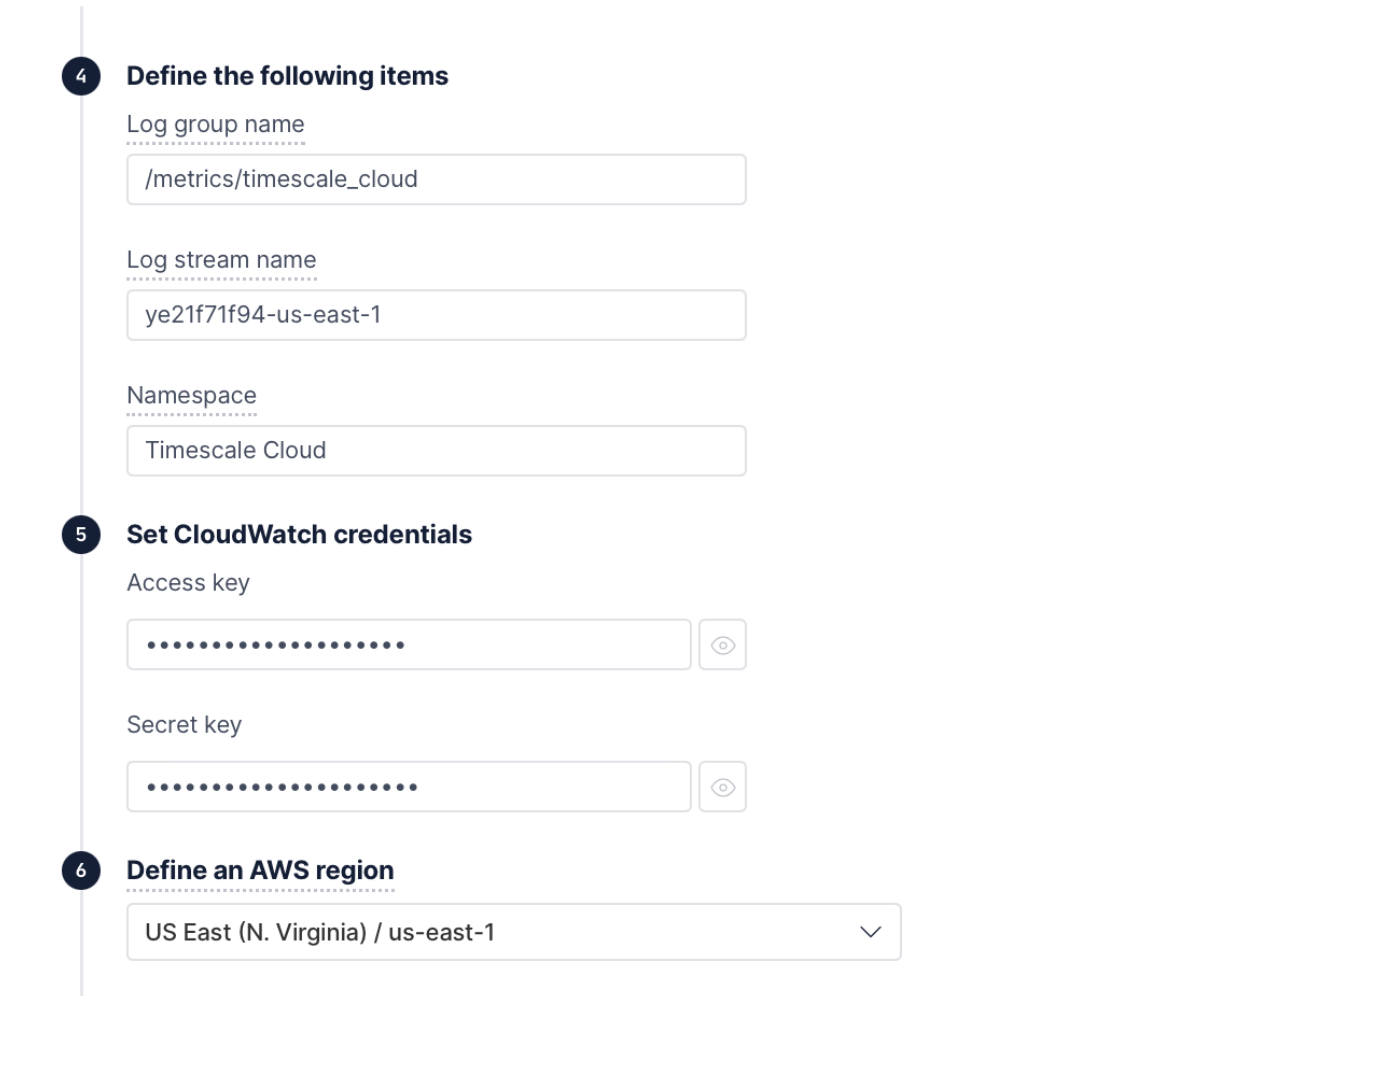Image resolution: width=1398 pixels, height=1066 pixels.
Task: Click into the Log stream name field
Action: click(436, 315)
